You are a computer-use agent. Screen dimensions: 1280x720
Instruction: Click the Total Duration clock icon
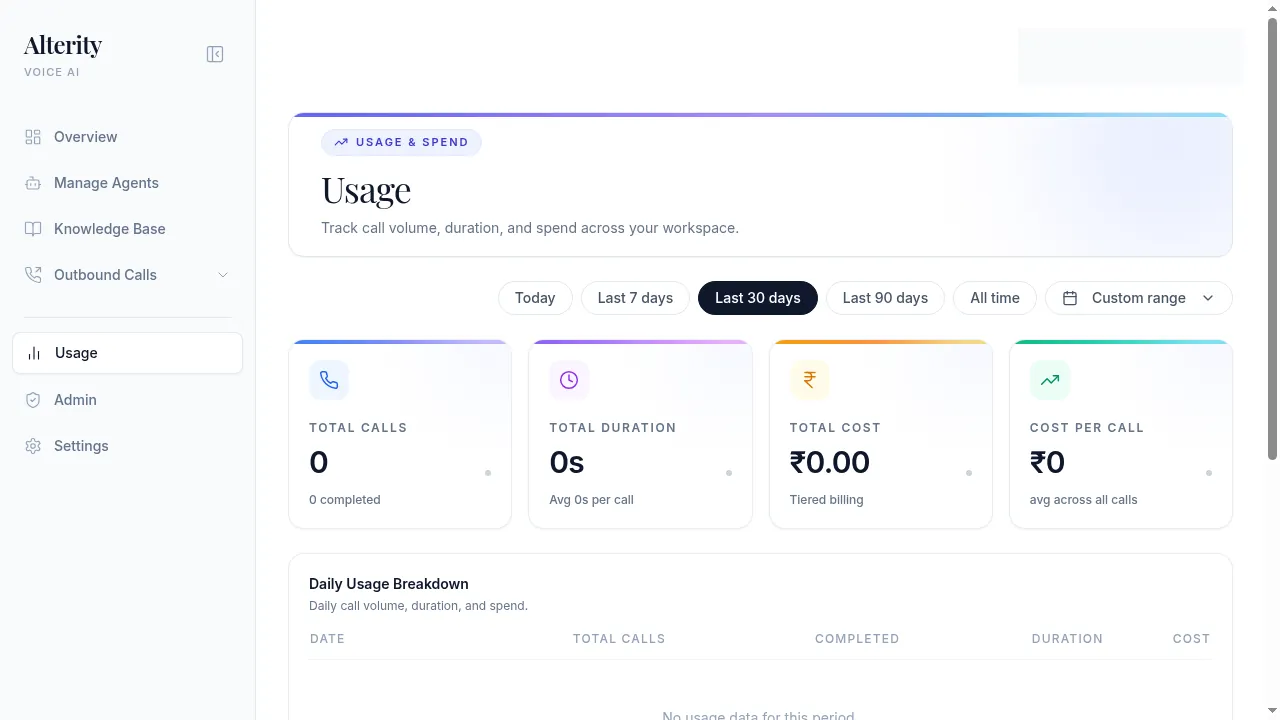pos(569,380)
